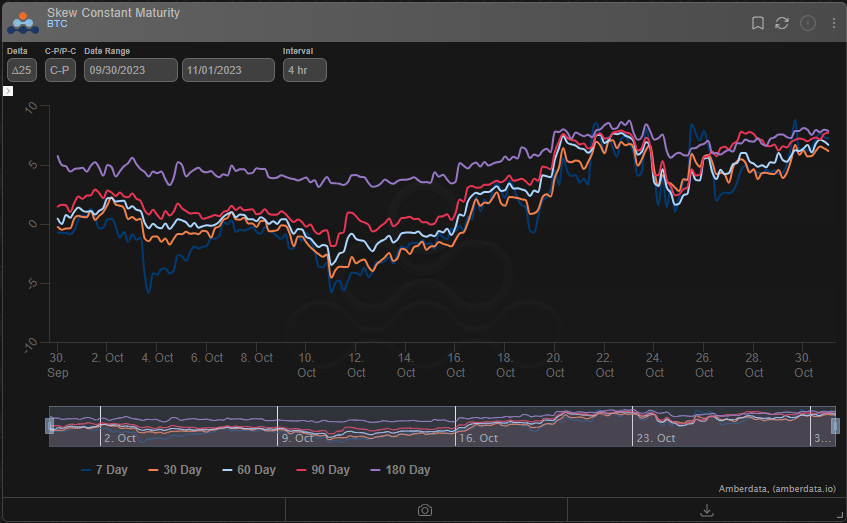Click the Amberdata (amberdata.io) credit link
Image resolution: width=847 pixels, height=523 pixels.
pos(777,488)
